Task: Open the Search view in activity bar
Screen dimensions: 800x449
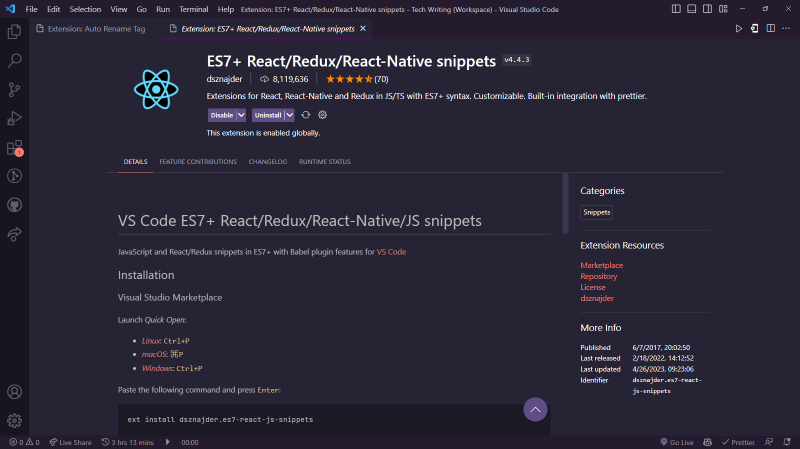Action: pyautogui.click(x=14, y=61)
